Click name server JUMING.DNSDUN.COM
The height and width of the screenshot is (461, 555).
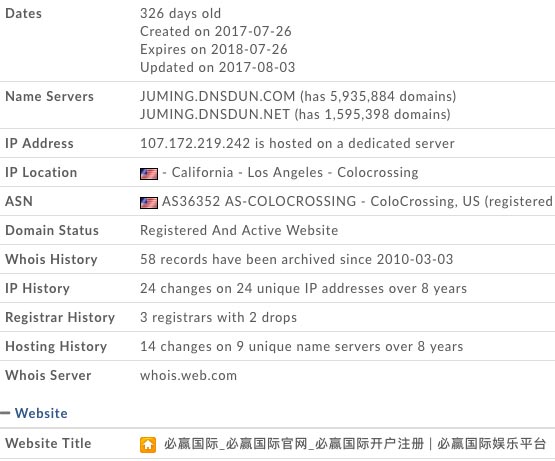pos(217,96)
